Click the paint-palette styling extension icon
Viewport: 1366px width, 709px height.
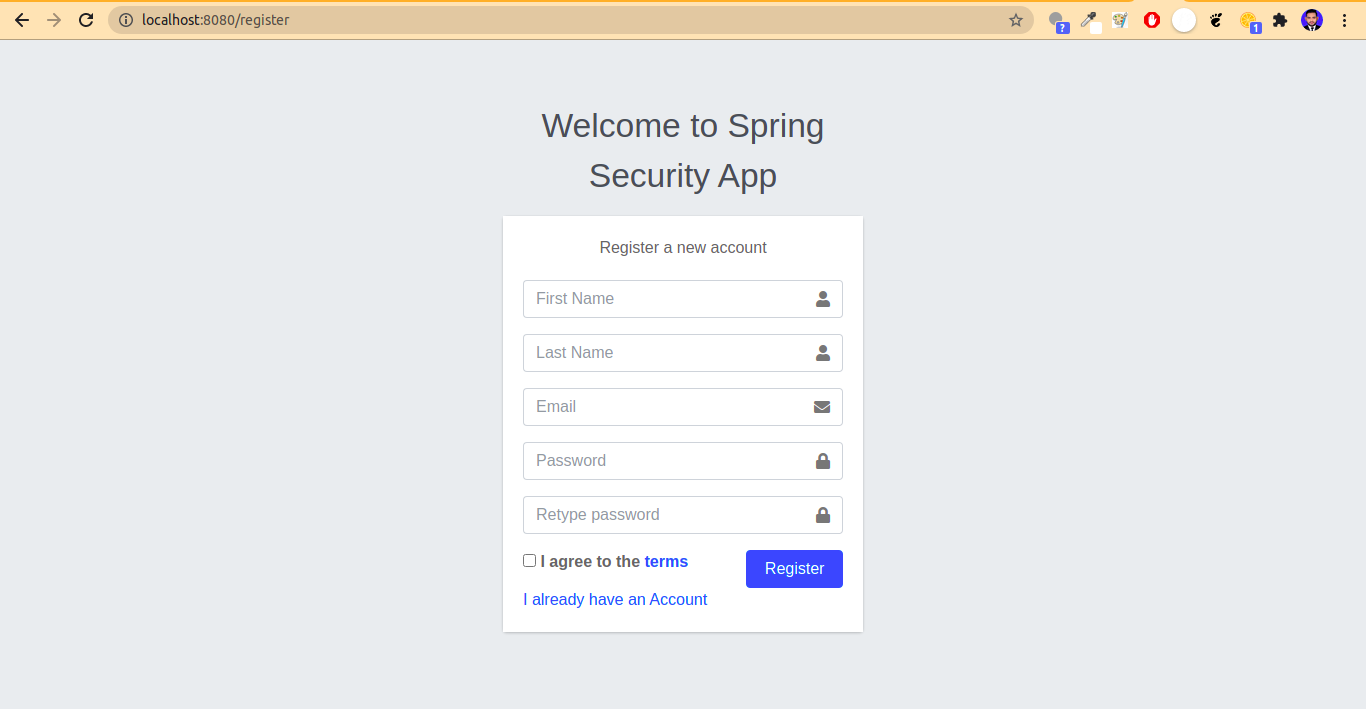tap(1121, 19)
